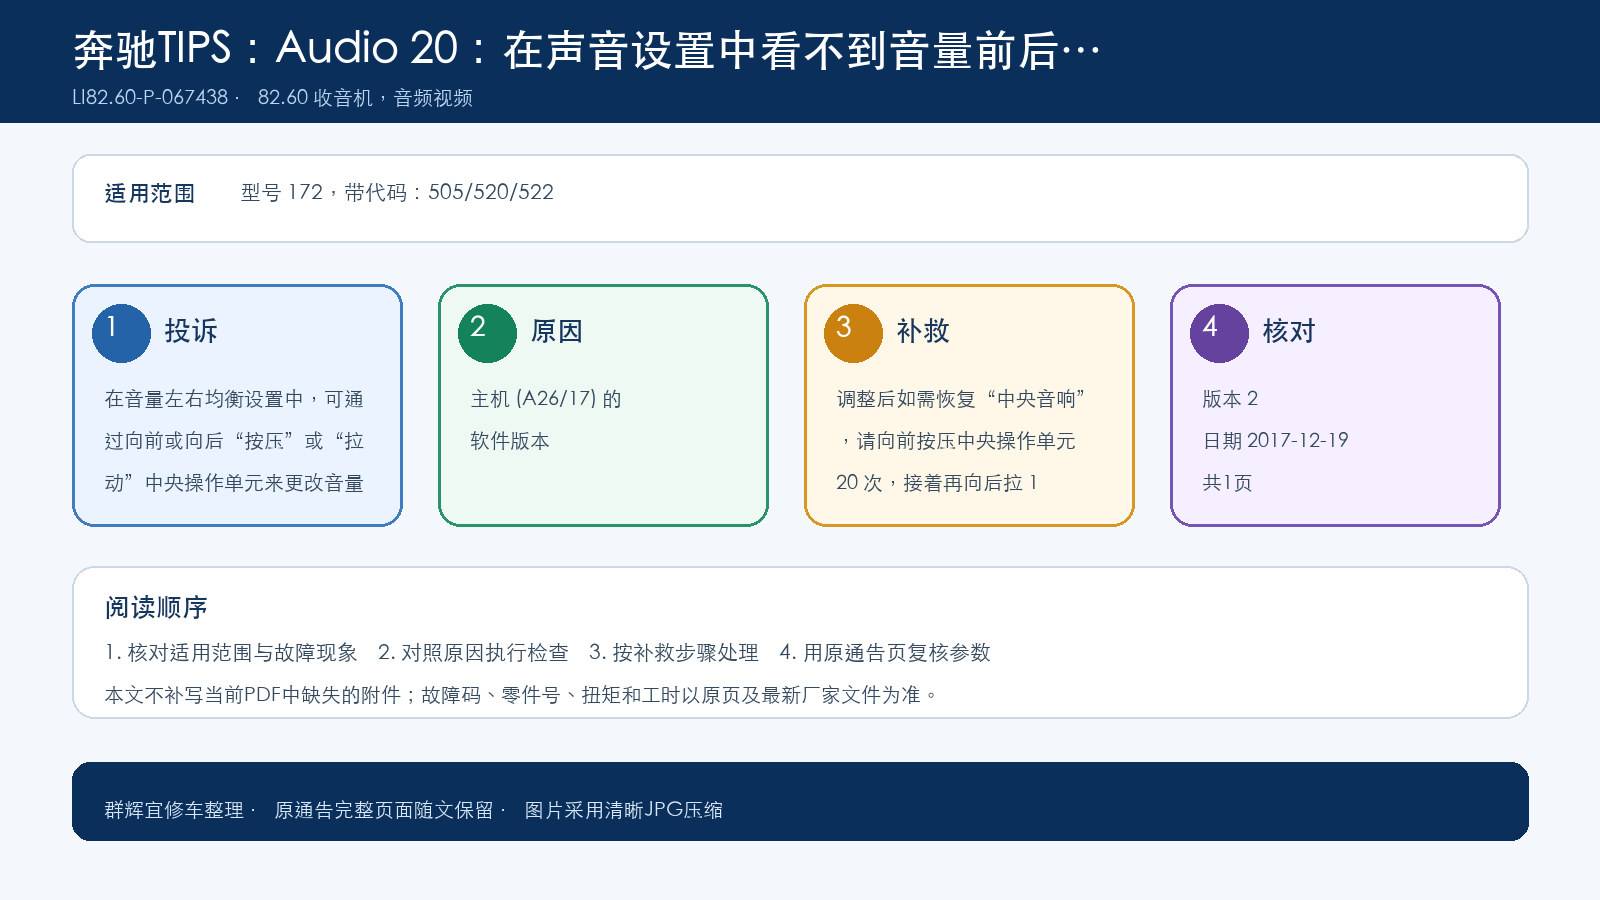Screen dimensions: 1600x900
Task: Click the line 动"中央操作单元来更改音量
Action: 234,483
